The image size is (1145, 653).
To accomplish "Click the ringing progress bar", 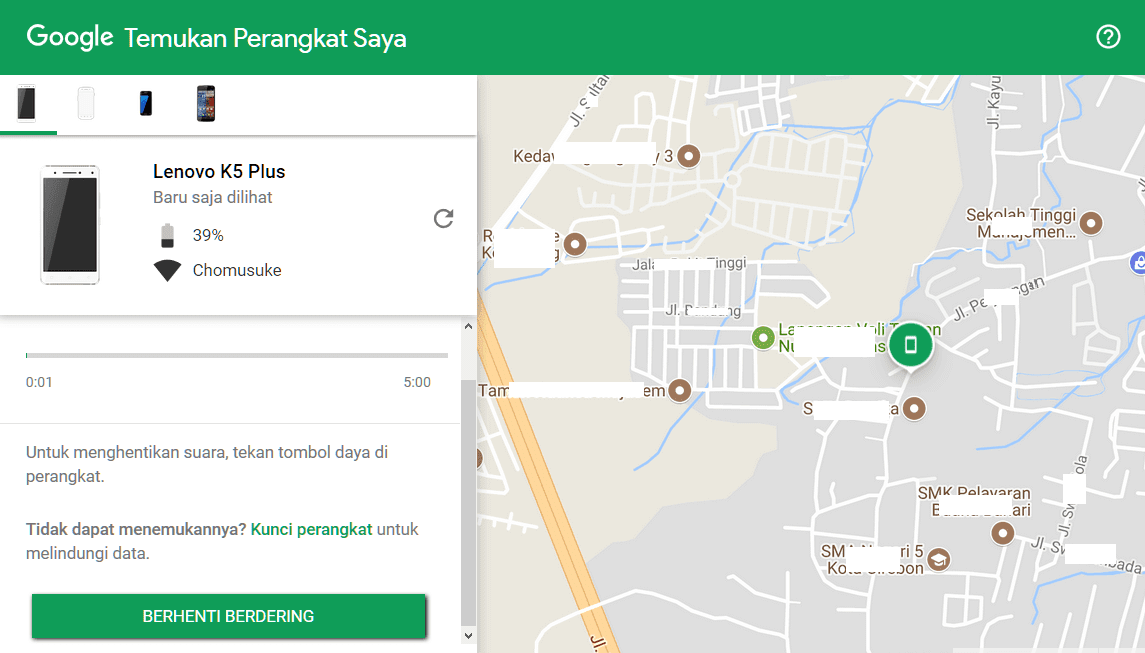I will (237, 356).
